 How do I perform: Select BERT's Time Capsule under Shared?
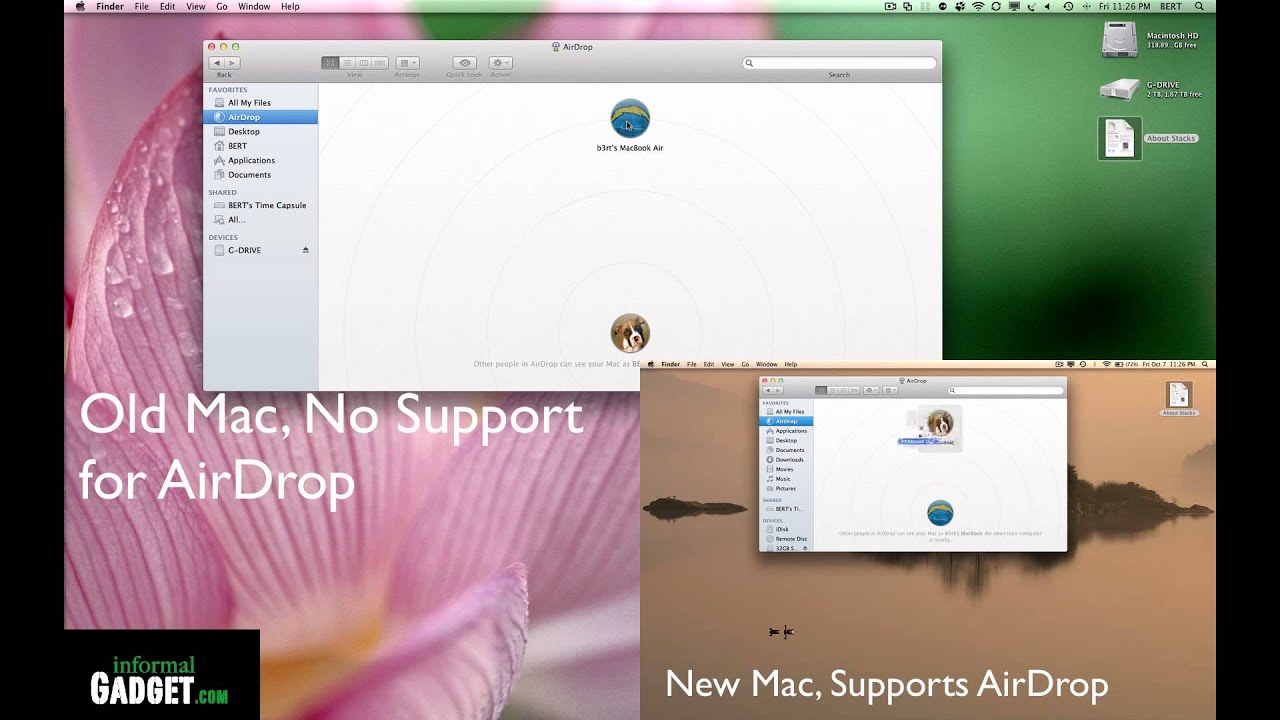(260, 205)
